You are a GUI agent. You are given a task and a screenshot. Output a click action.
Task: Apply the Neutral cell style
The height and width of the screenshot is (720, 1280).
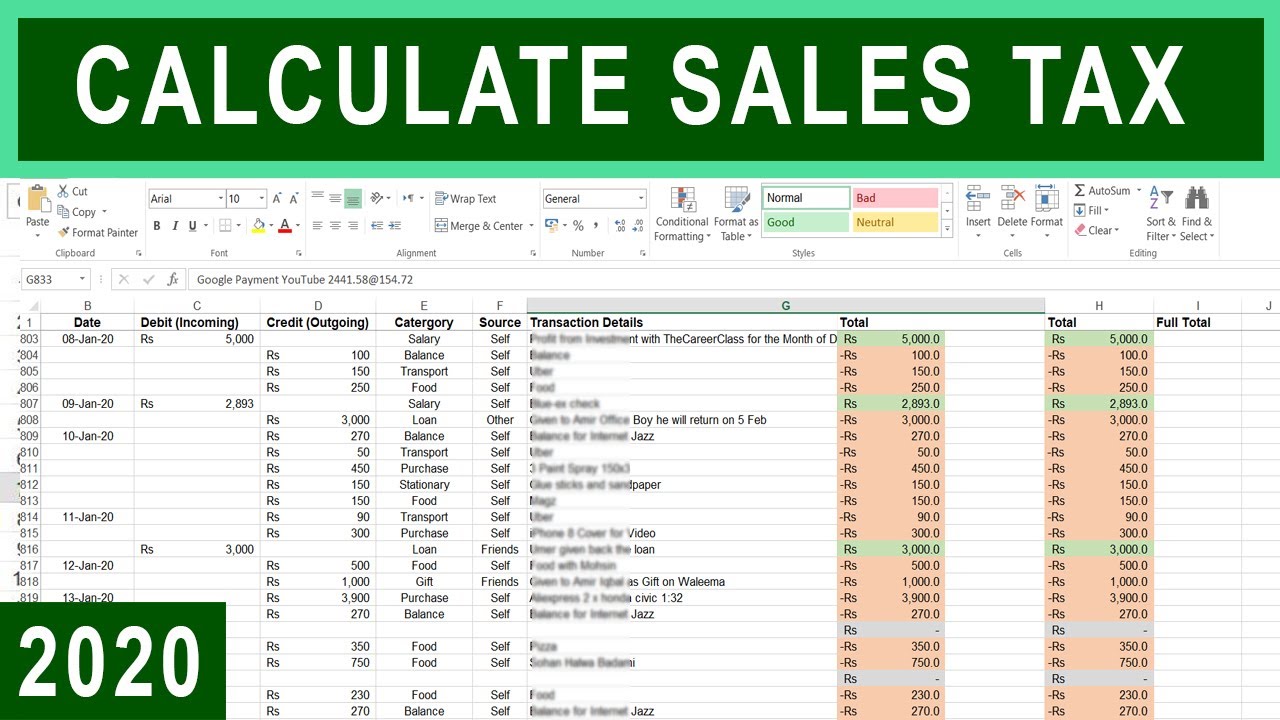tap(895, 223)
